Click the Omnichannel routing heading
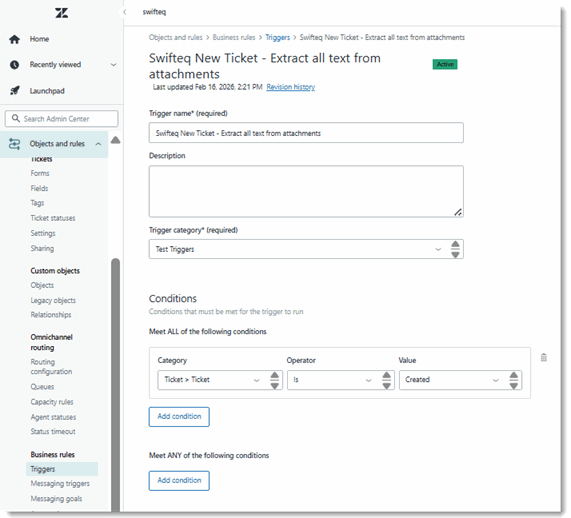This screenshot has height=518, width=571. 51,342
